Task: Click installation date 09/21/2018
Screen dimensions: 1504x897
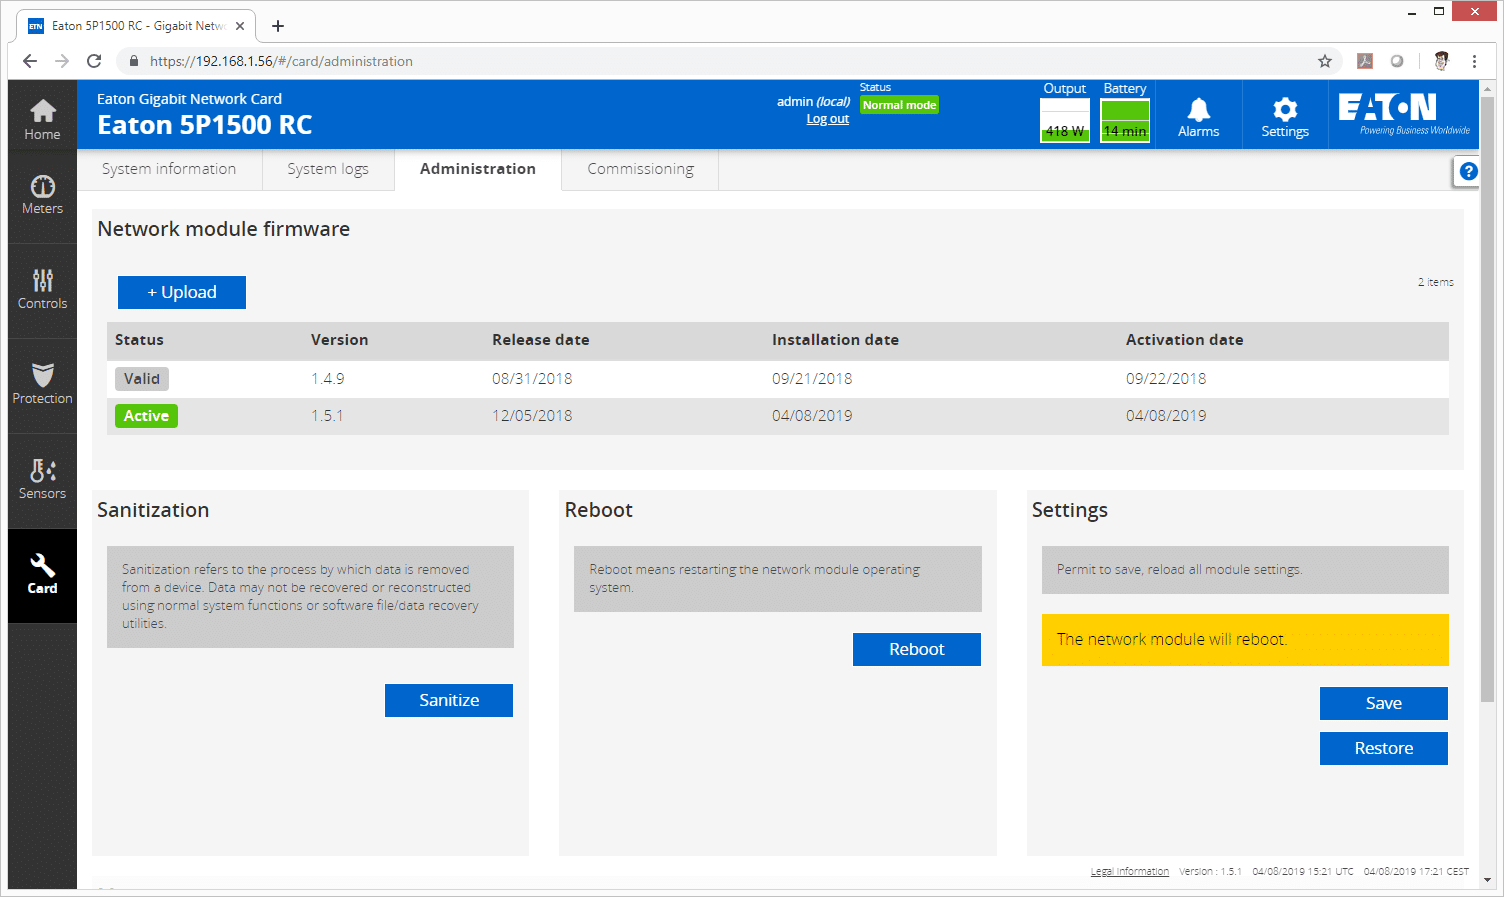Action: 812,379
